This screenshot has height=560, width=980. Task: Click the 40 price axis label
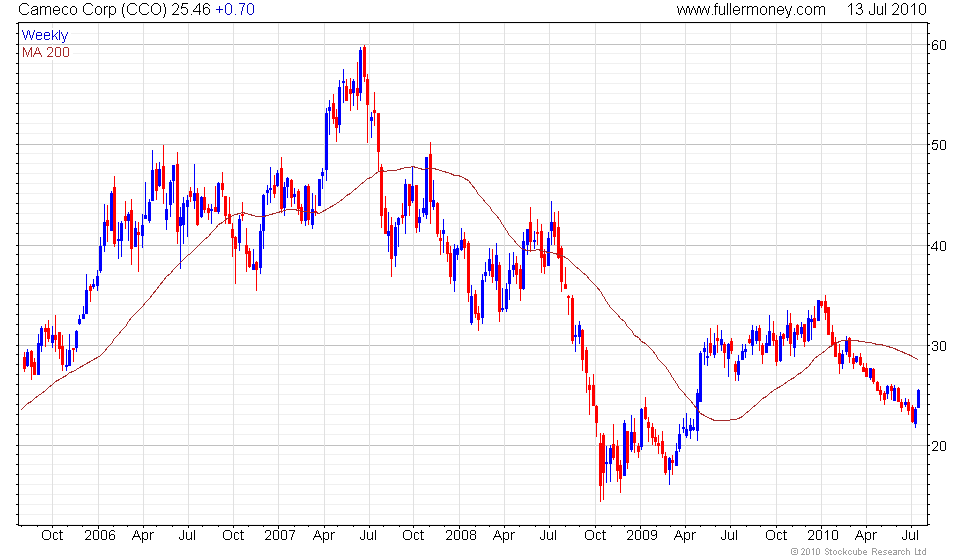939,246
